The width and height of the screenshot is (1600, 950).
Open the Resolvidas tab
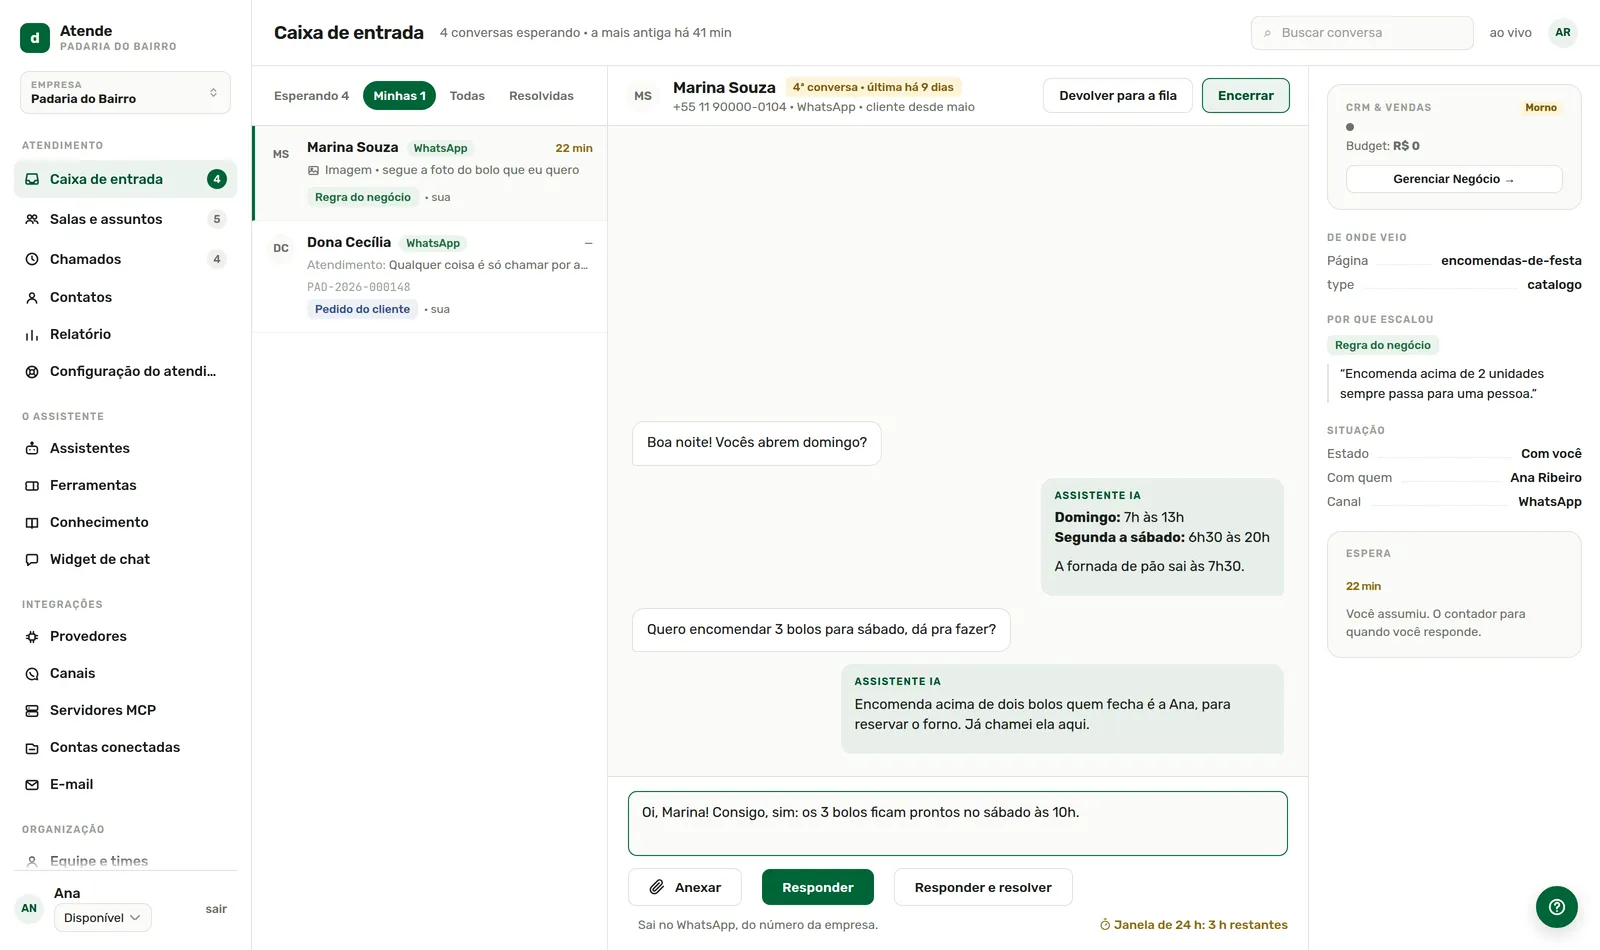pyautogui.click(x=541, y=96)
